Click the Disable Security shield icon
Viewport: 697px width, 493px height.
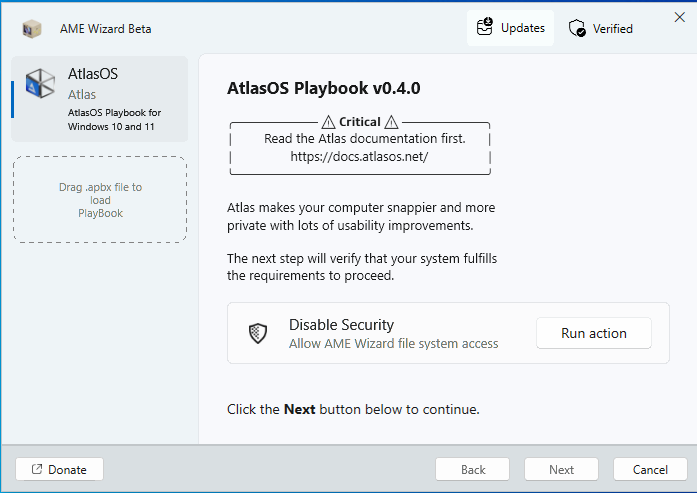pyautogui.click(x=258, y=334)
